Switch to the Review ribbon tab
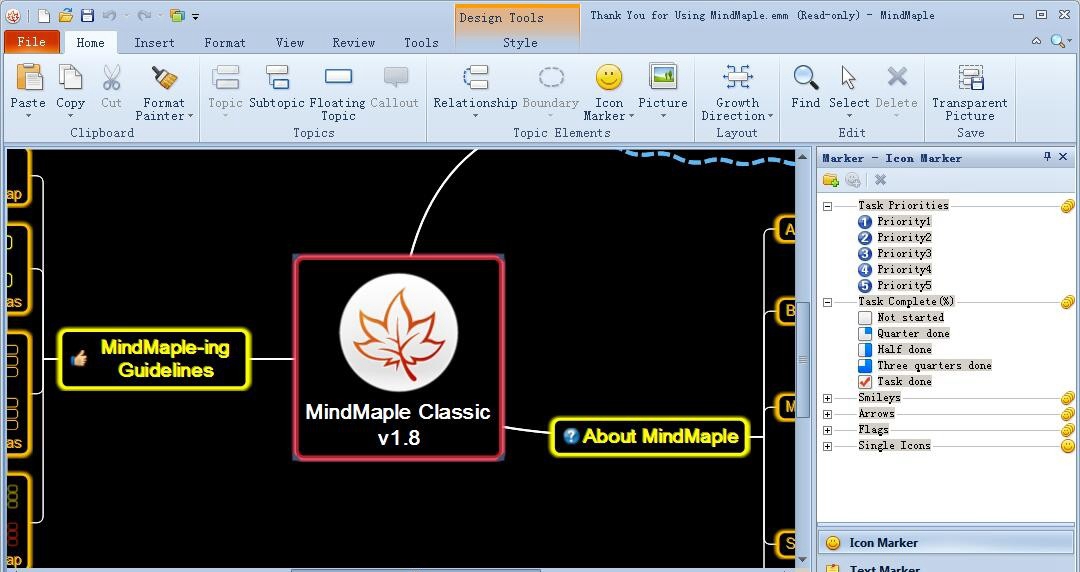Viewport: 1080px width, 572px height. tap(353, 43)
